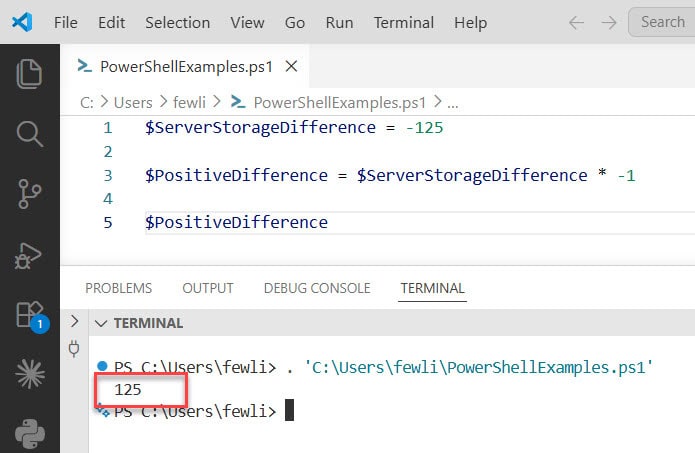Screen dimensions: 695x453
Task: Click line number 1 in the gutter
Action: click(x=108, y=128)
